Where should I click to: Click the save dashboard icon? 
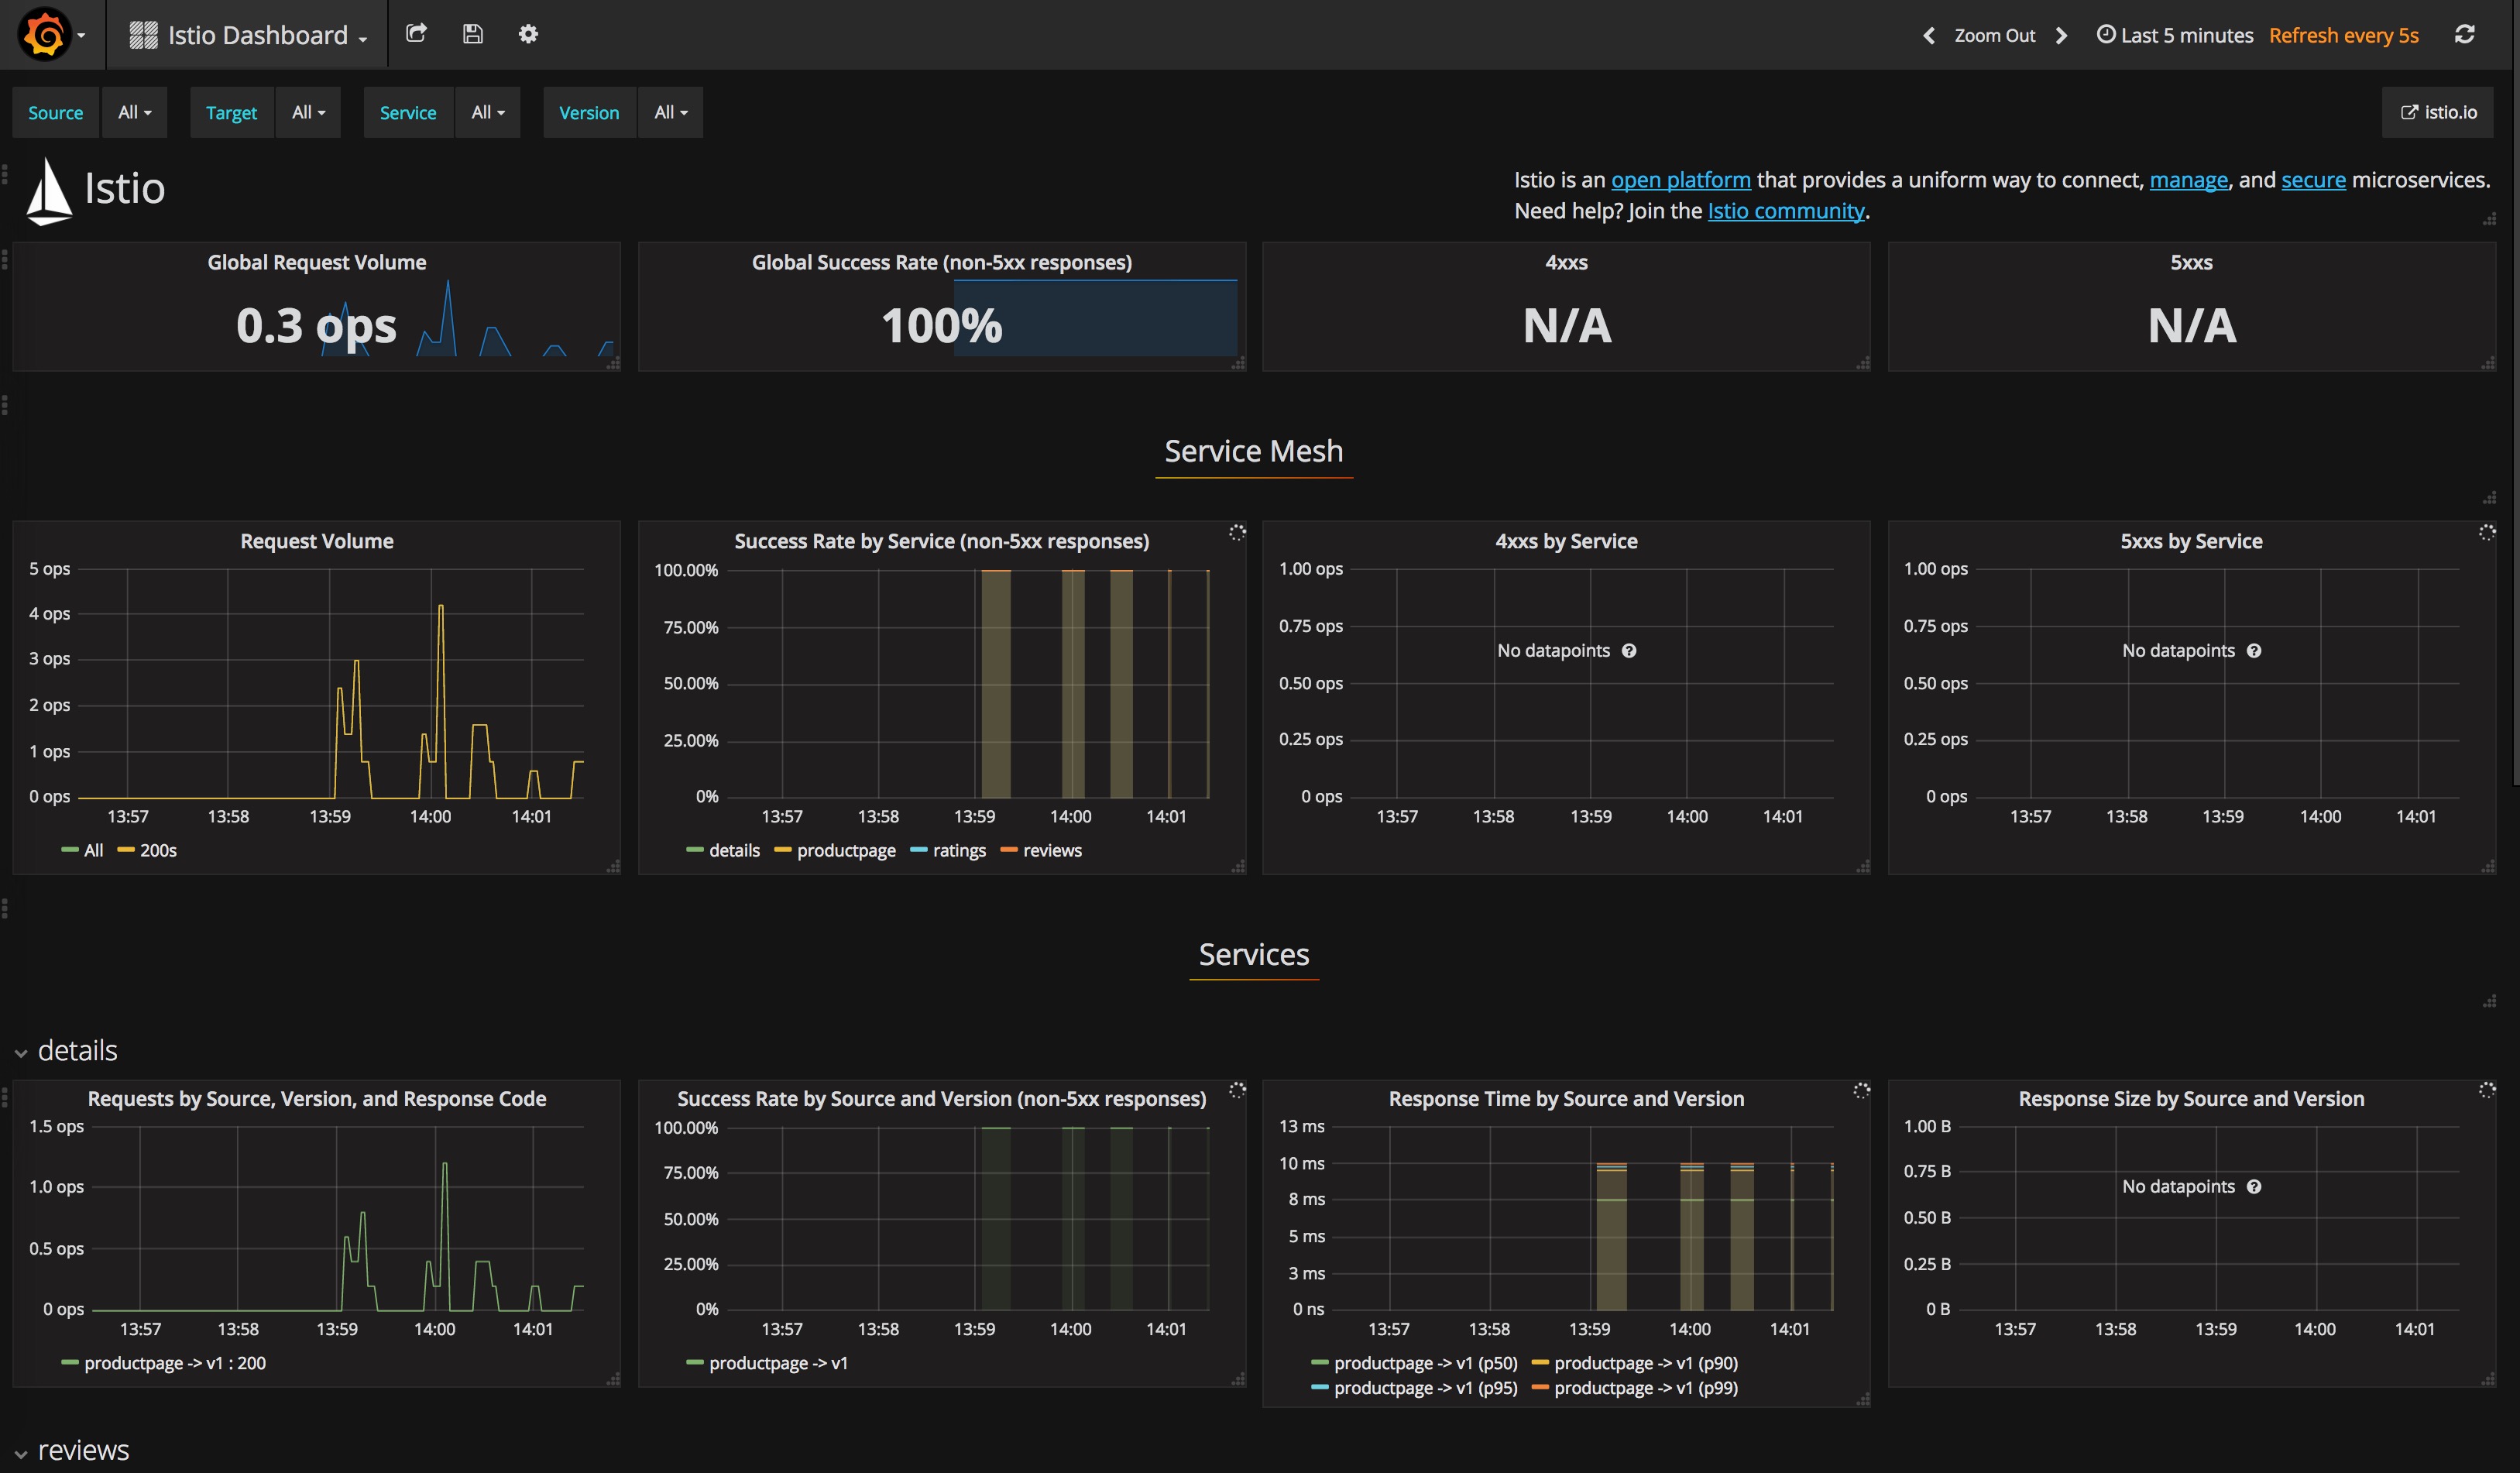473,34
